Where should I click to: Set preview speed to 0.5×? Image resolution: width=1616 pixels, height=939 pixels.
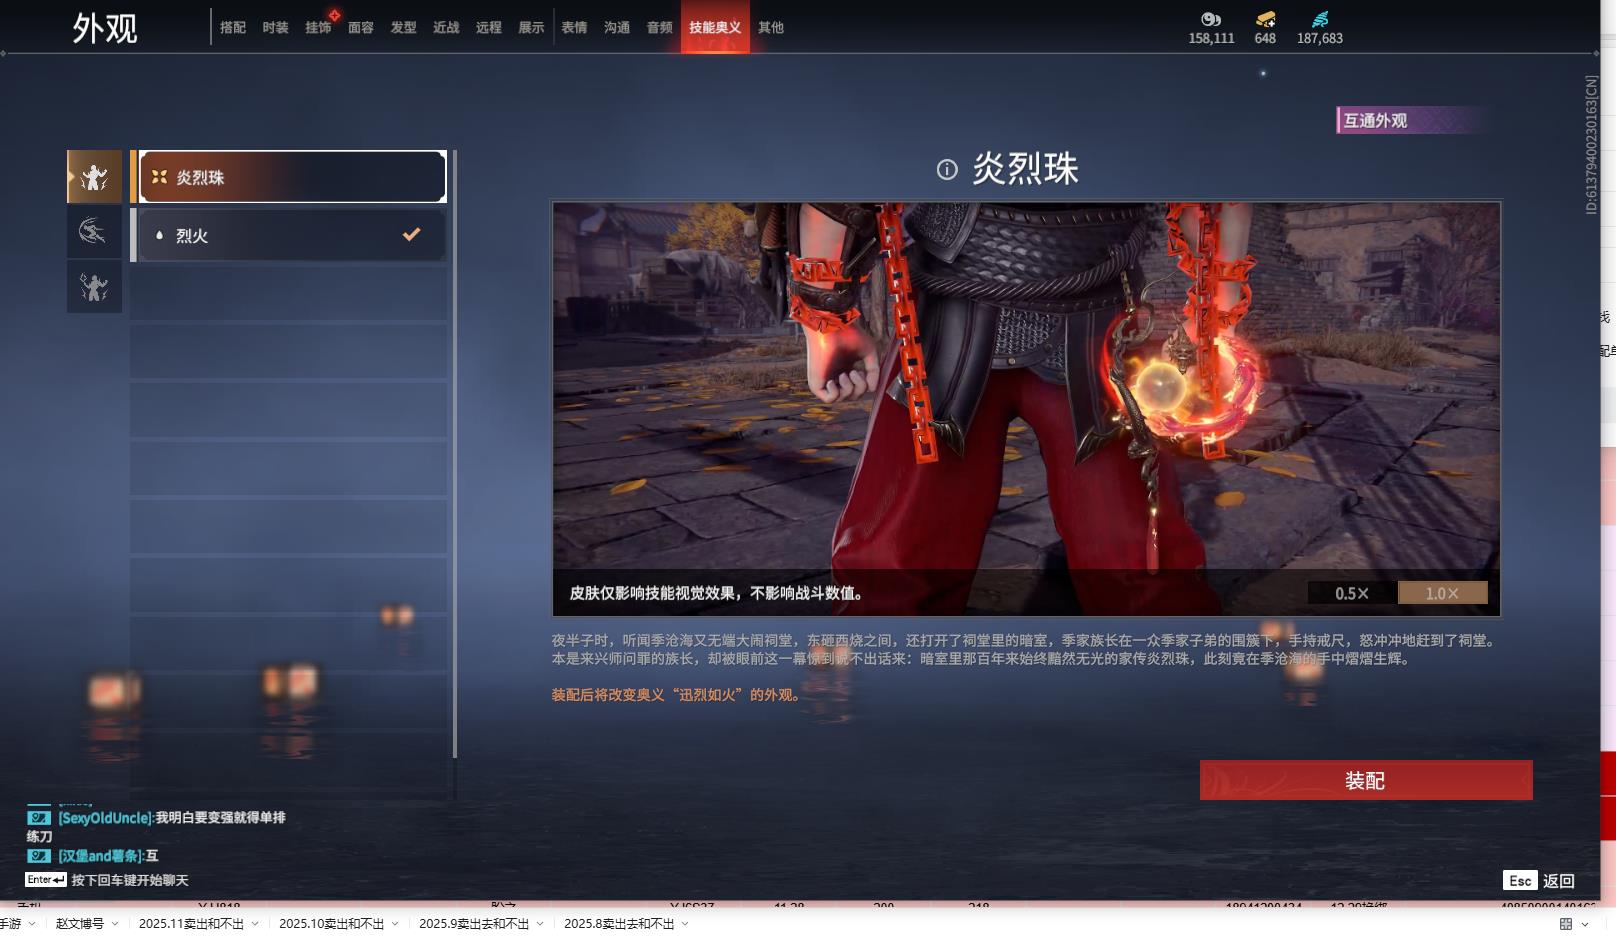1352,593
